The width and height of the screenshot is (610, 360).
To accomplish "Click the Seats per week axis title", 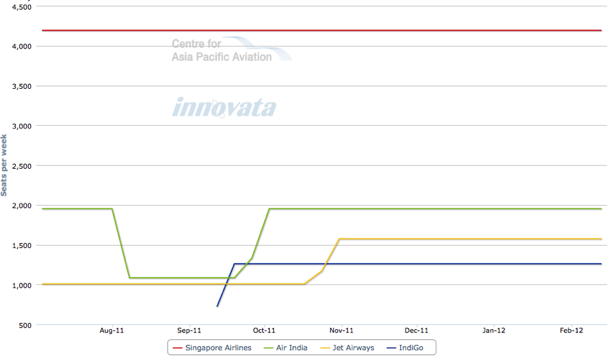I will tap(4, 165).
